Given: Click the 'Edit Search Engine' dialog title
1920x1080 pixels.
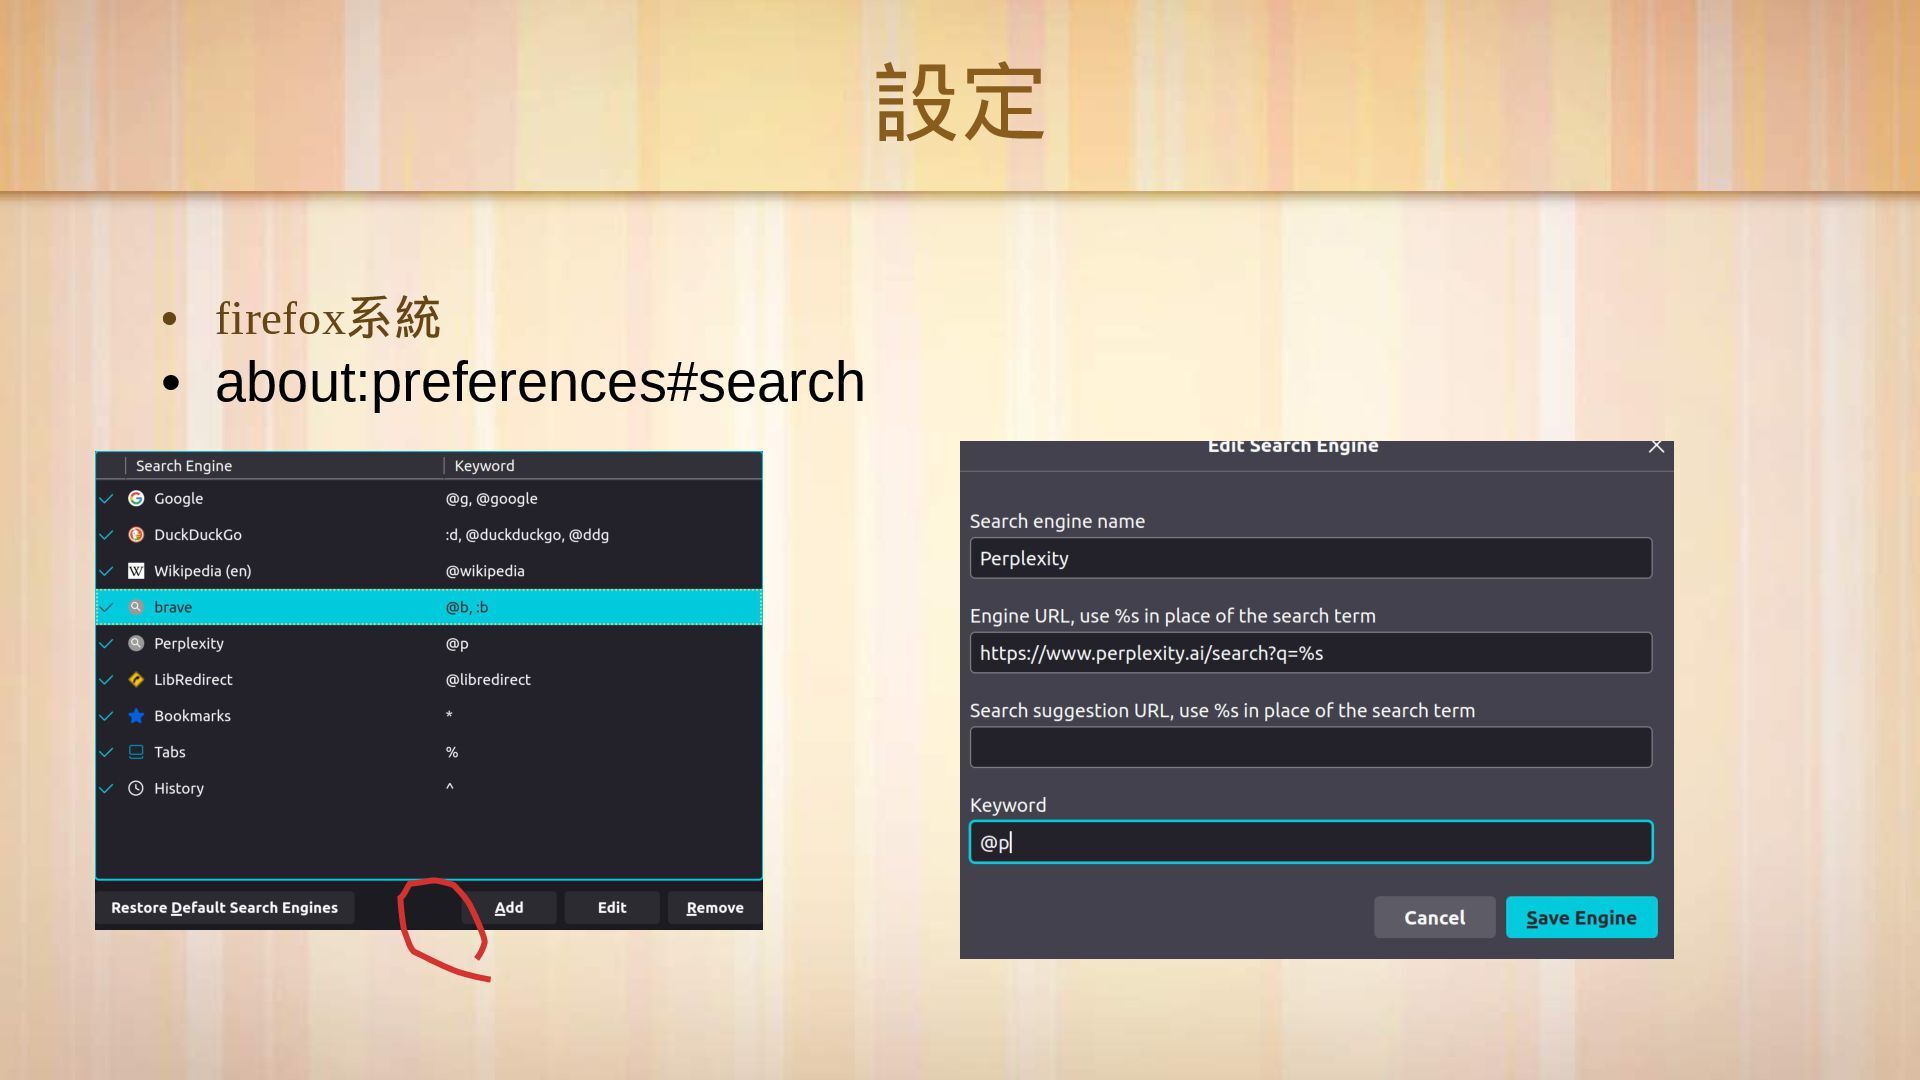Looking at the screenshot, I should point(1293,447).
